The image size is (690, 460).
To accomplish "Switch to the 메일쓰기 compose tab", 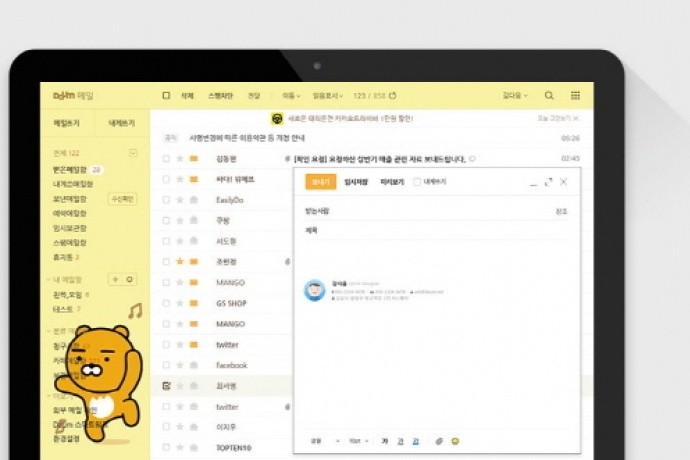I will point(66,123).
